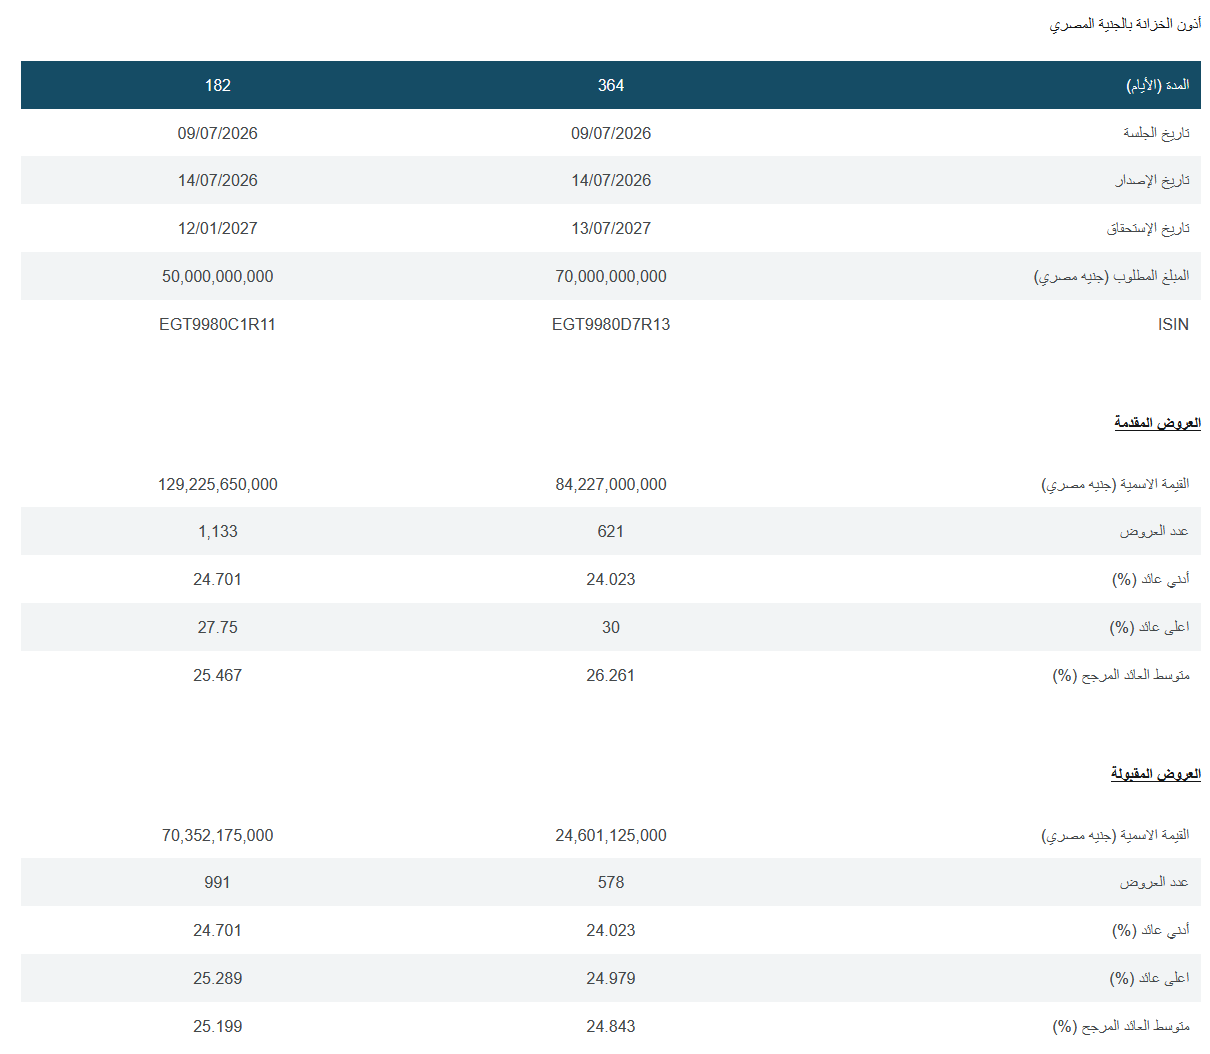Viewport: 1210px width, 1054px height.
Task: Click the 'تاريخ الجلسة' row label
Action: coord(1156,133)
